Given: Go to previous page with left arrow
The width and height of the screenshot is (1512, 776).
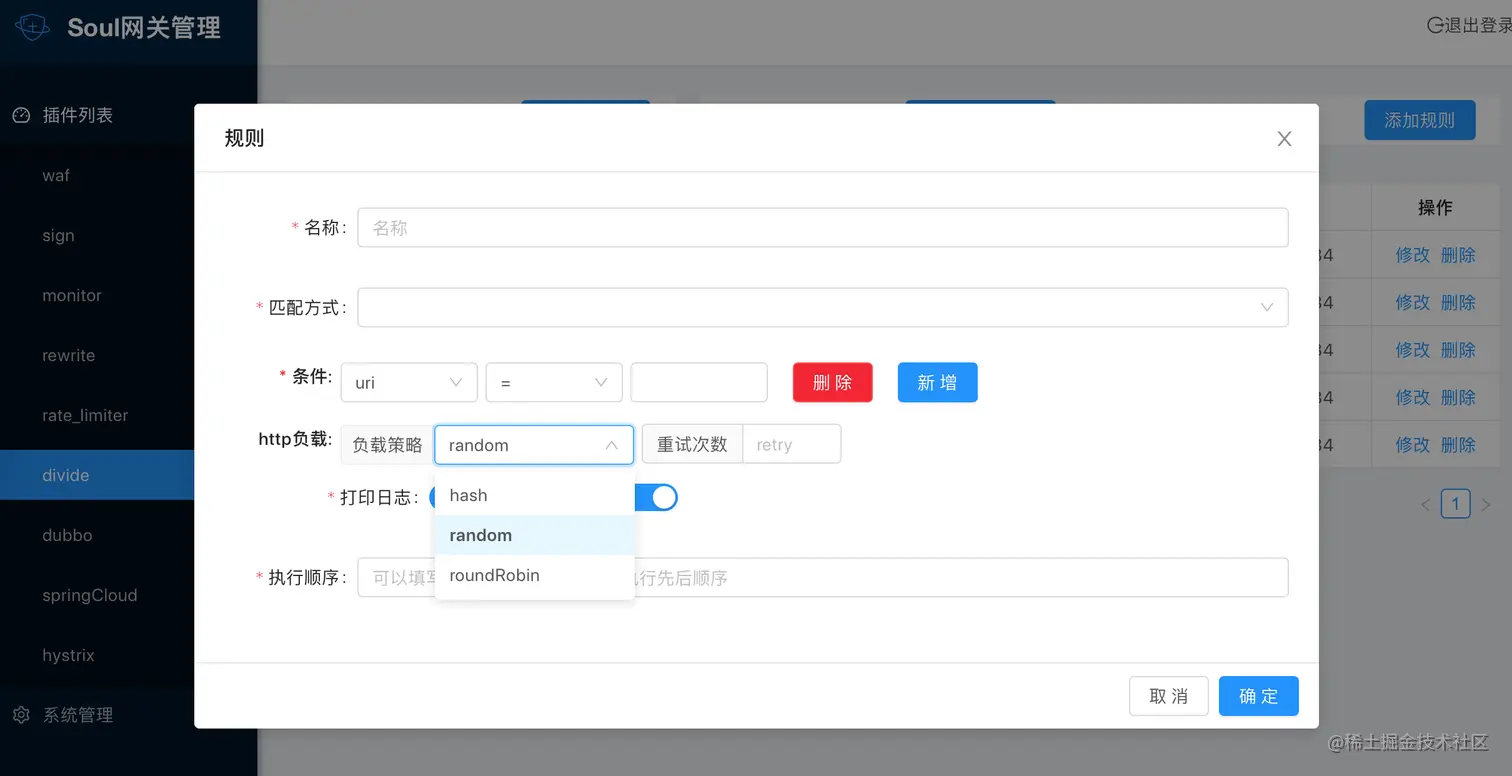Looking at the screenshot, I should click(x=1425, y=505).
